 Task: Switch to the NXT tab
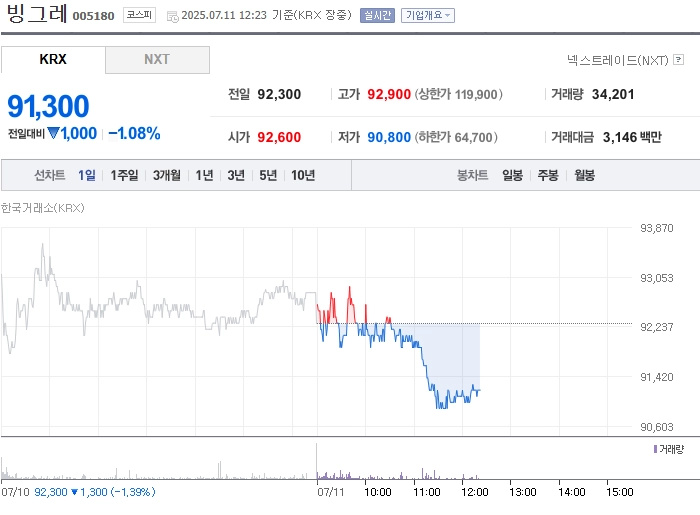[x=157, y=59]
